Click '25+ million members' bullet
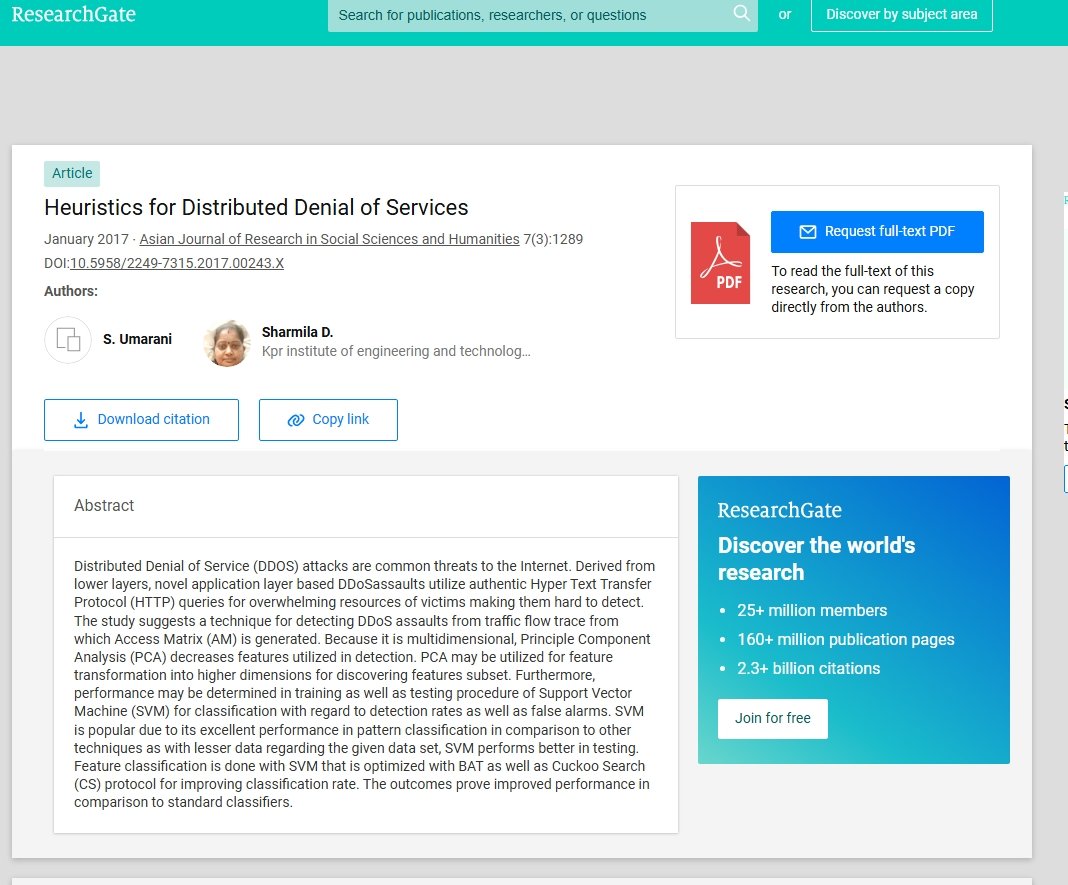The height and width of the screenshot is (885, 1068). click(812, 610)
